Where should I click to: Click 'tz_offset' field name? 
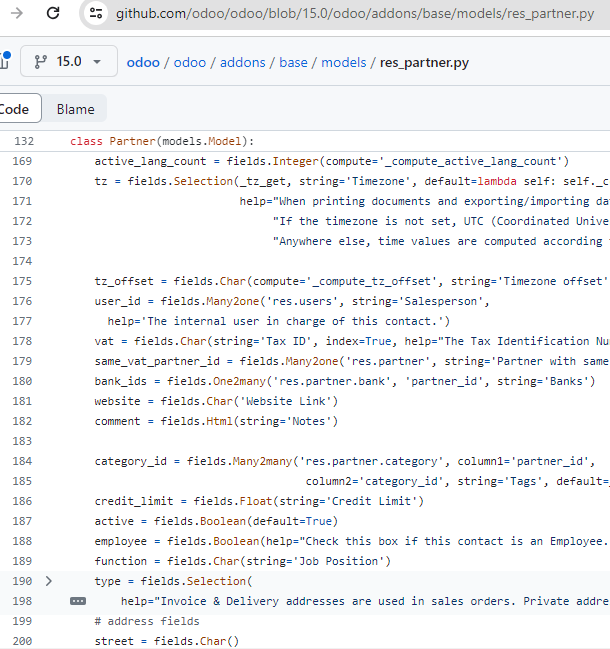pyautogui.click(x=124, y=281)
